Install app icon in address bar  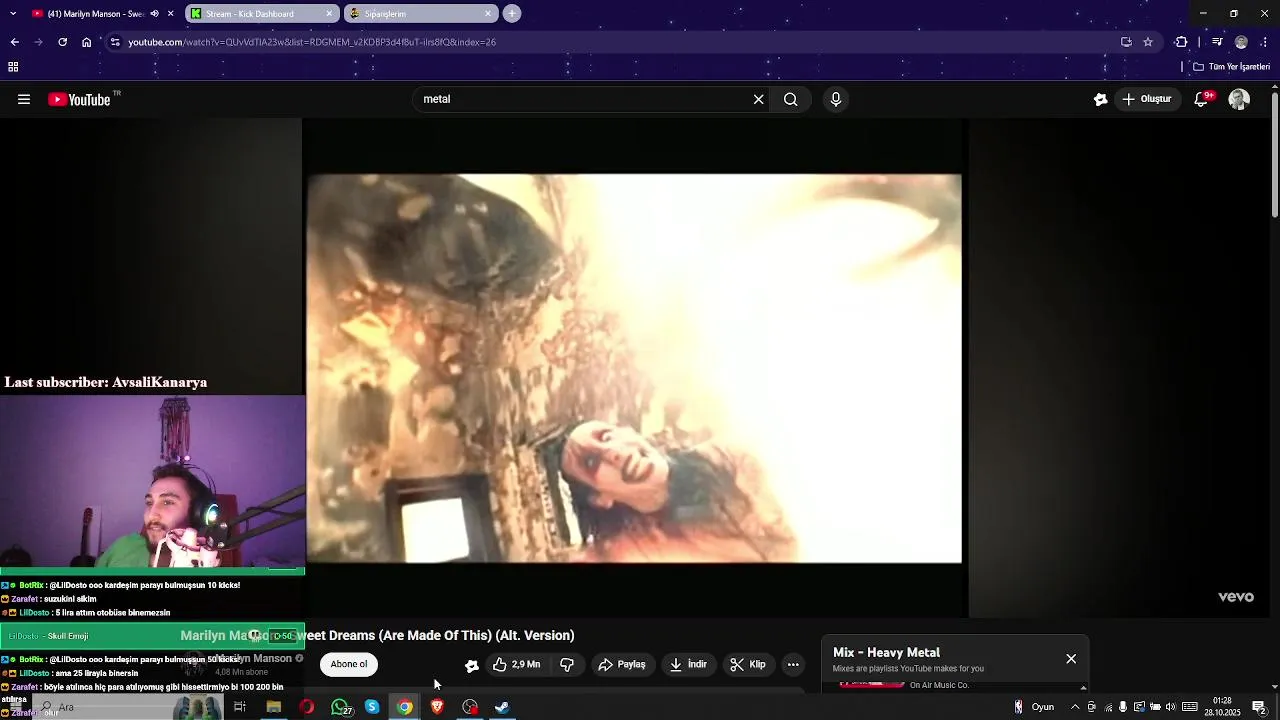point(1126,42)
